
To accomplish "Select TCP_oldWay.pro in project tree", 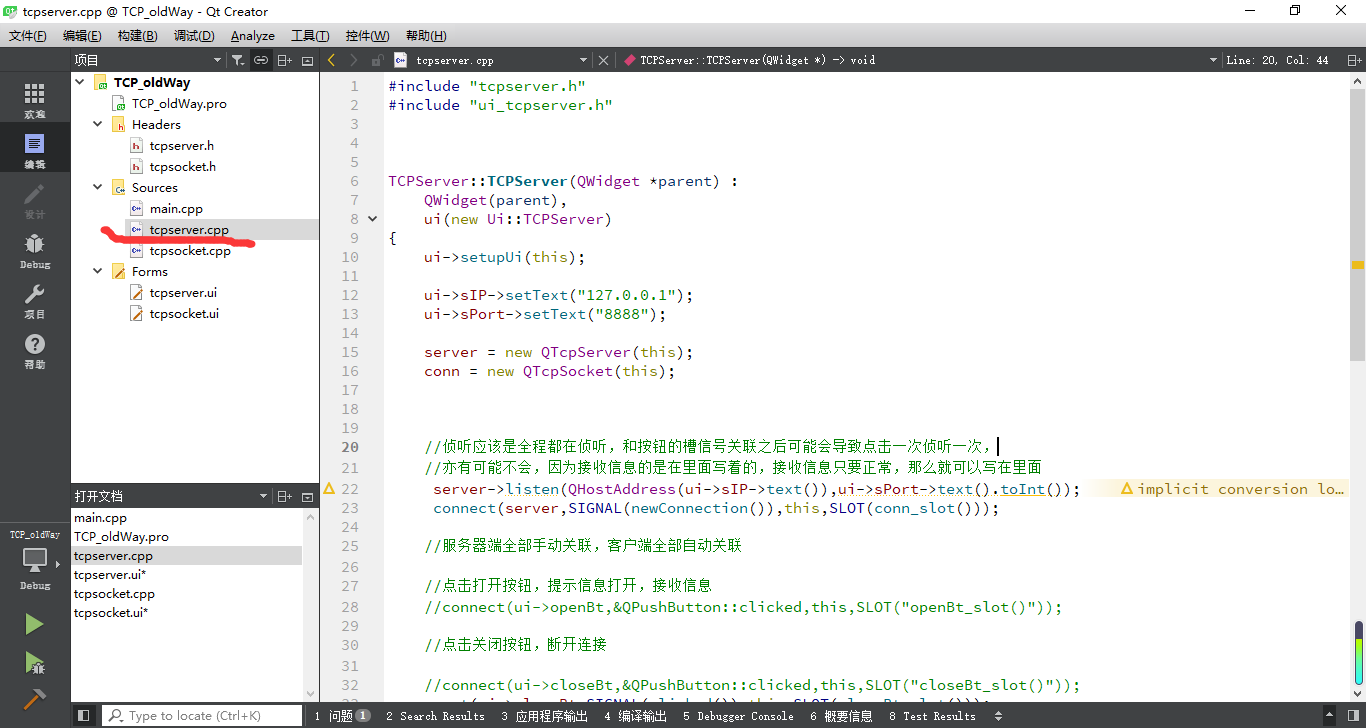I will pos(179,103).
